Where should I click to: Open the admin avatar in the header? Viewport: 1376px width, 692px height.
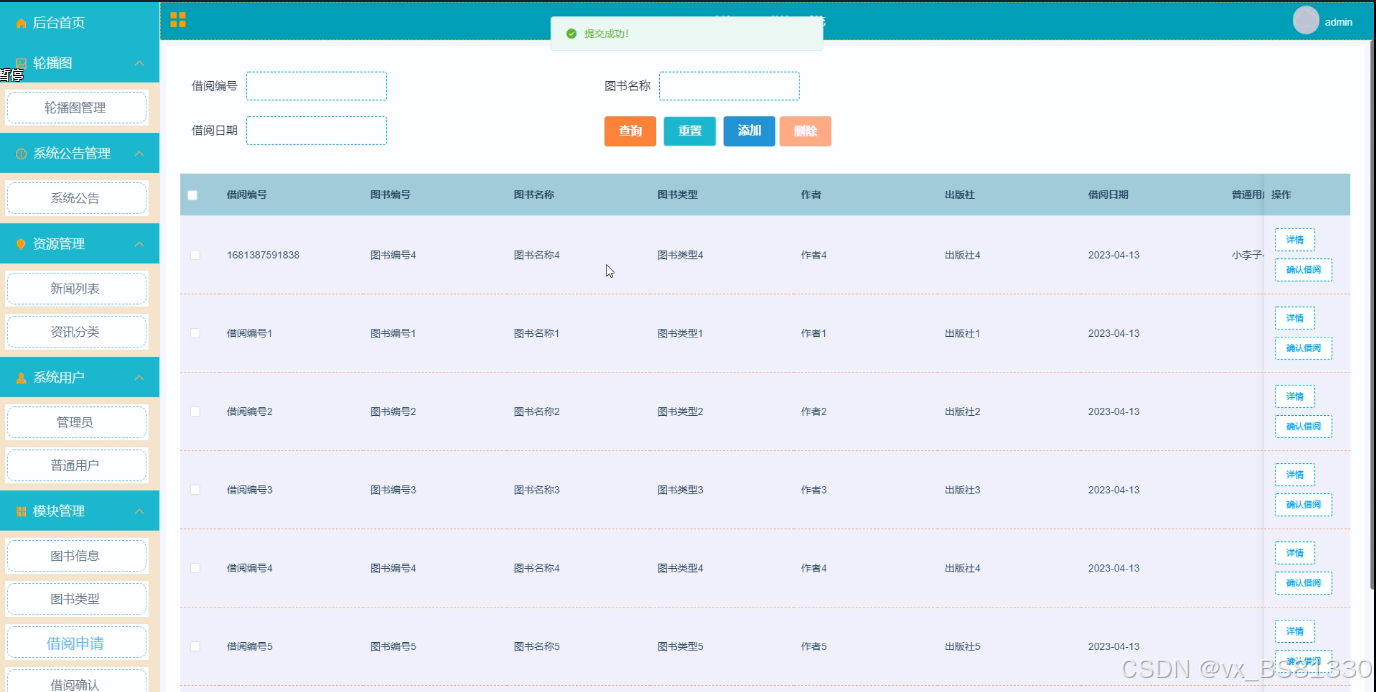(1306, 20)
